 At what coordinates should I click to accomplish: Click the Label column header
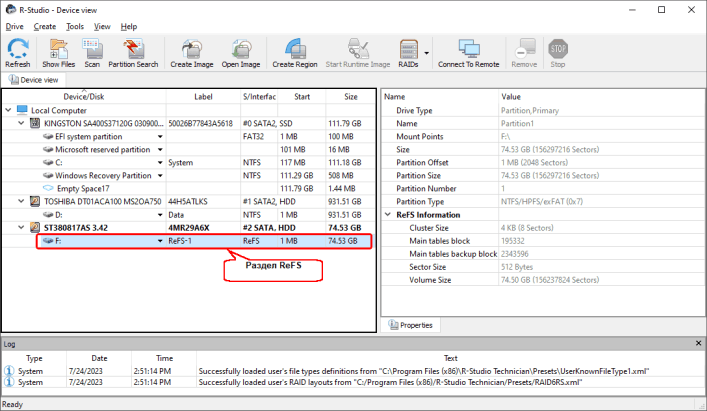point(203,96)
